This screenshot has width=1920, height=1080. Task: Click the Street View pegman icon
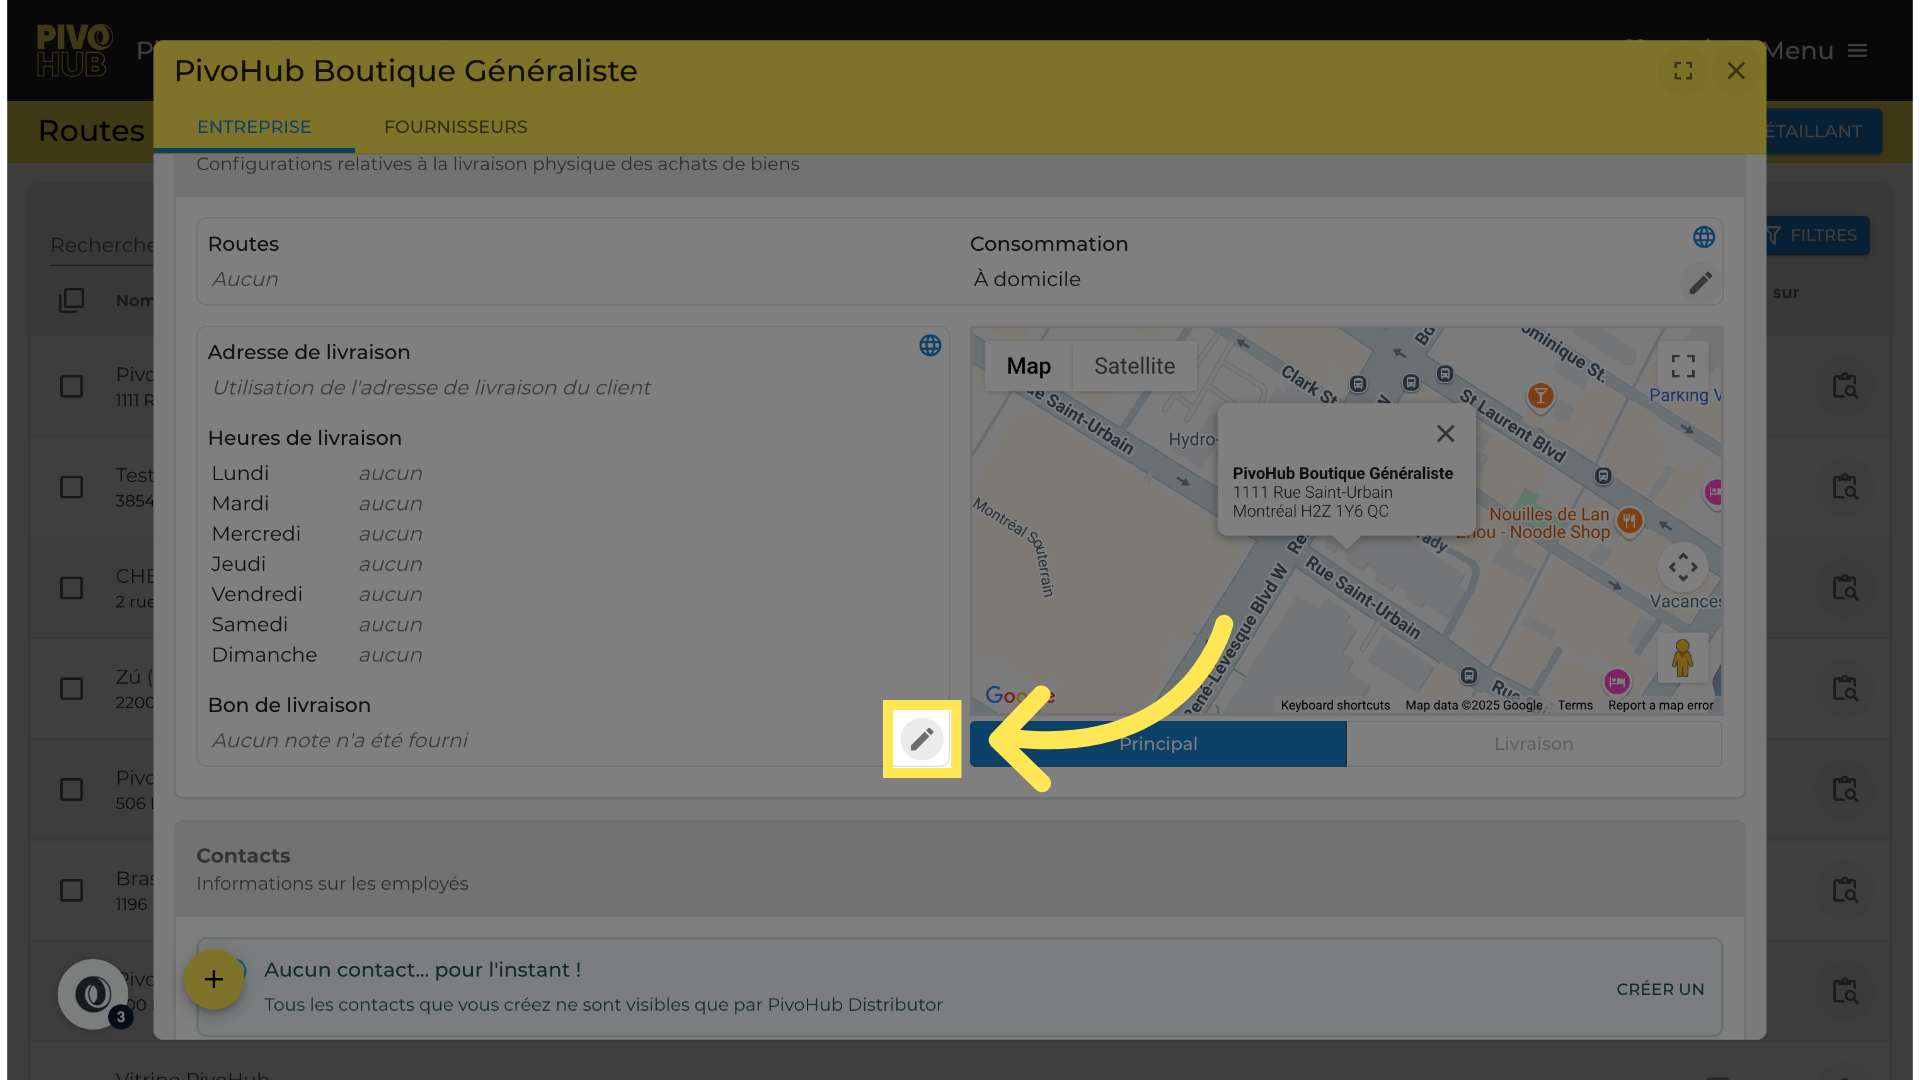click(x=1682, y=658)
